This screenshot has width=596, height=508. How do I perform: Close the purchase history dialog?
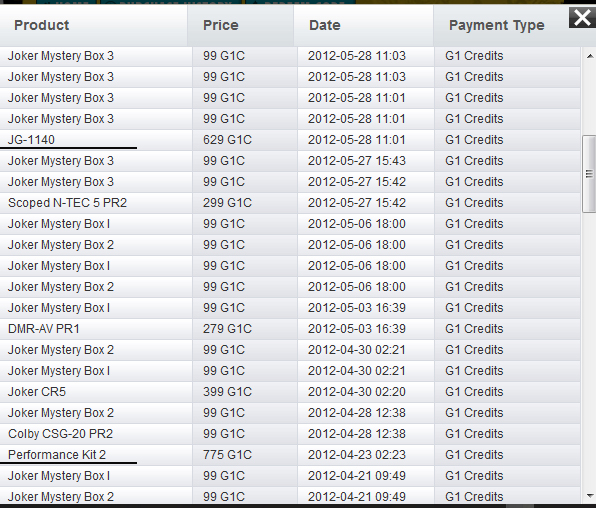(582, 17)
